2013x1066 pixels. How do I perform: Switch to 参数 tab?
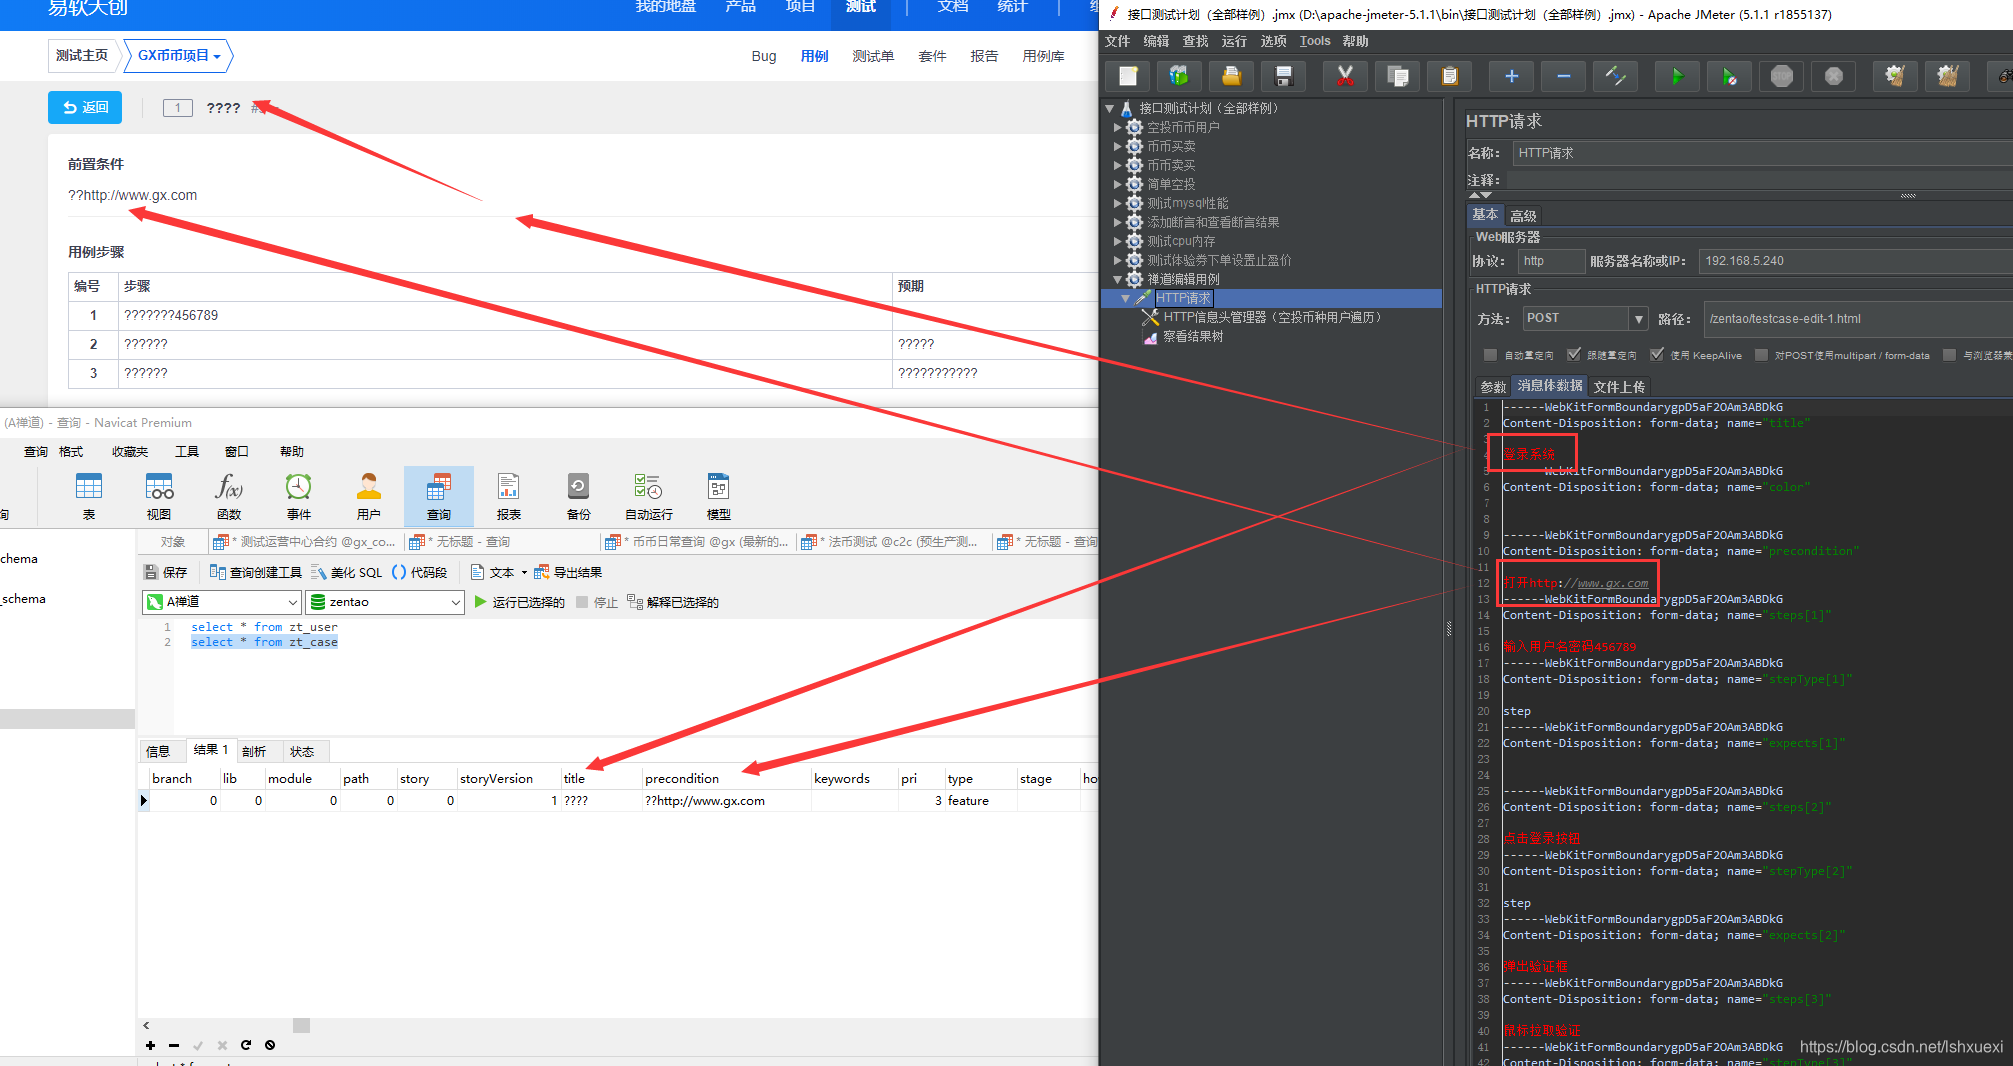point(1493,387)
